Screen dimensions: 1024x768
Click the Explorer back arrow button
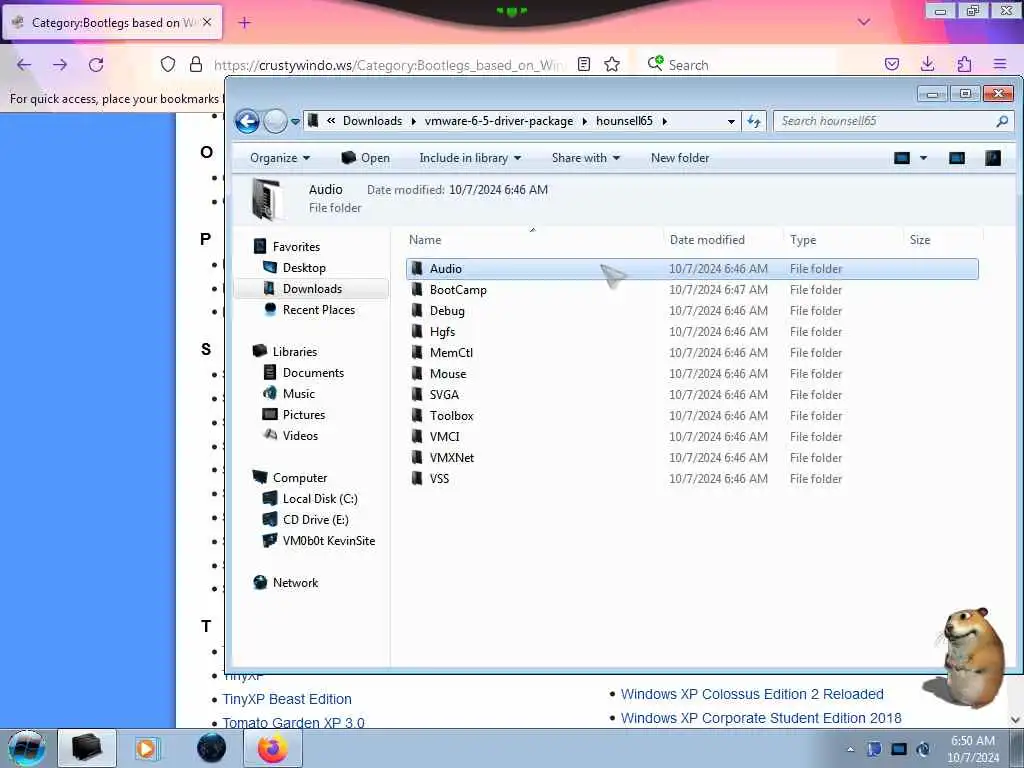(247, 121)
